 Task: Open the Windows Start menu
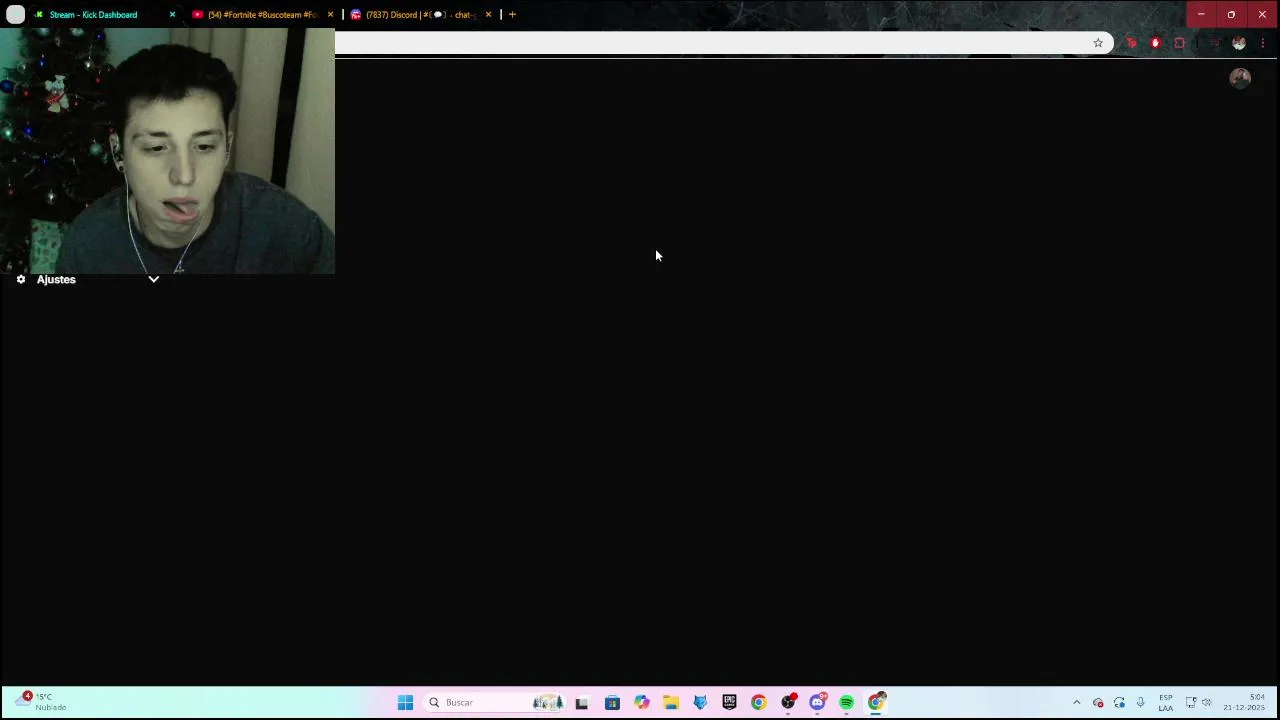[x=405, y=703]
